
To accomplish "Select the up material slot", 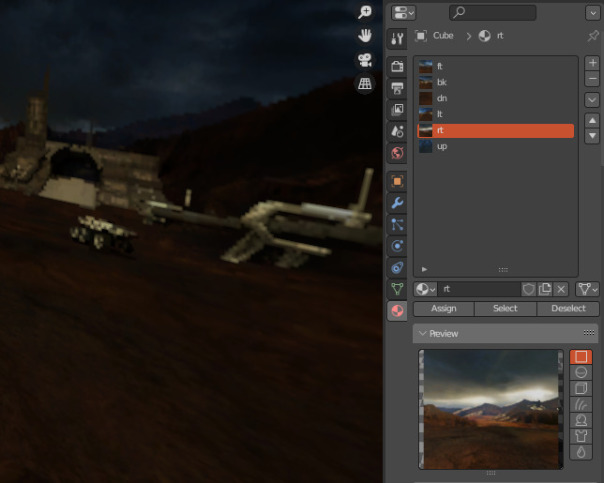I will coord(496,146).
